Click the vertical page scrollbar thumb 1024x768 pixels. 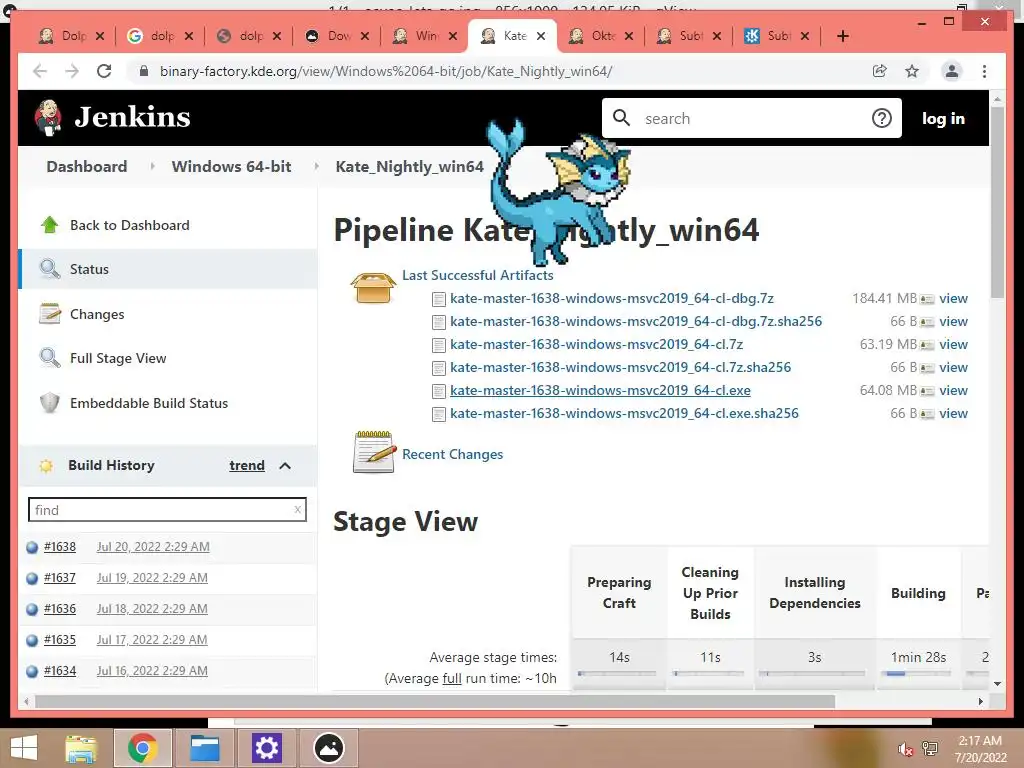(x=997, y=202)
